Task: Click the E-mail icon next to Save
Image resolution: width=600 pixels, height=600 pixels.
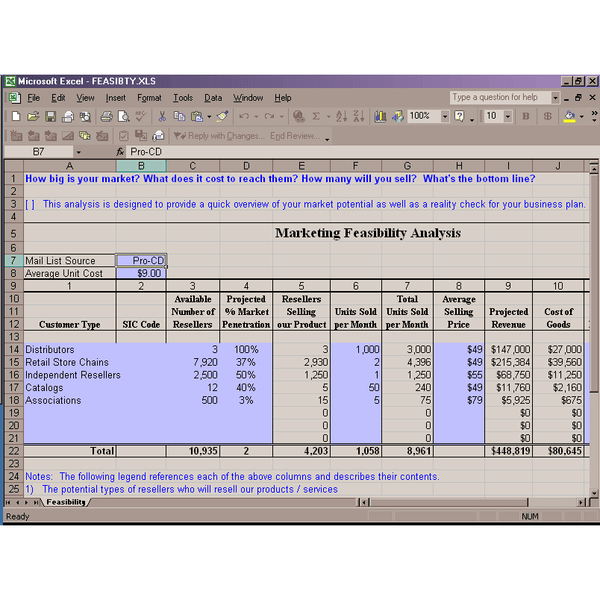Action: coord(68,116)
